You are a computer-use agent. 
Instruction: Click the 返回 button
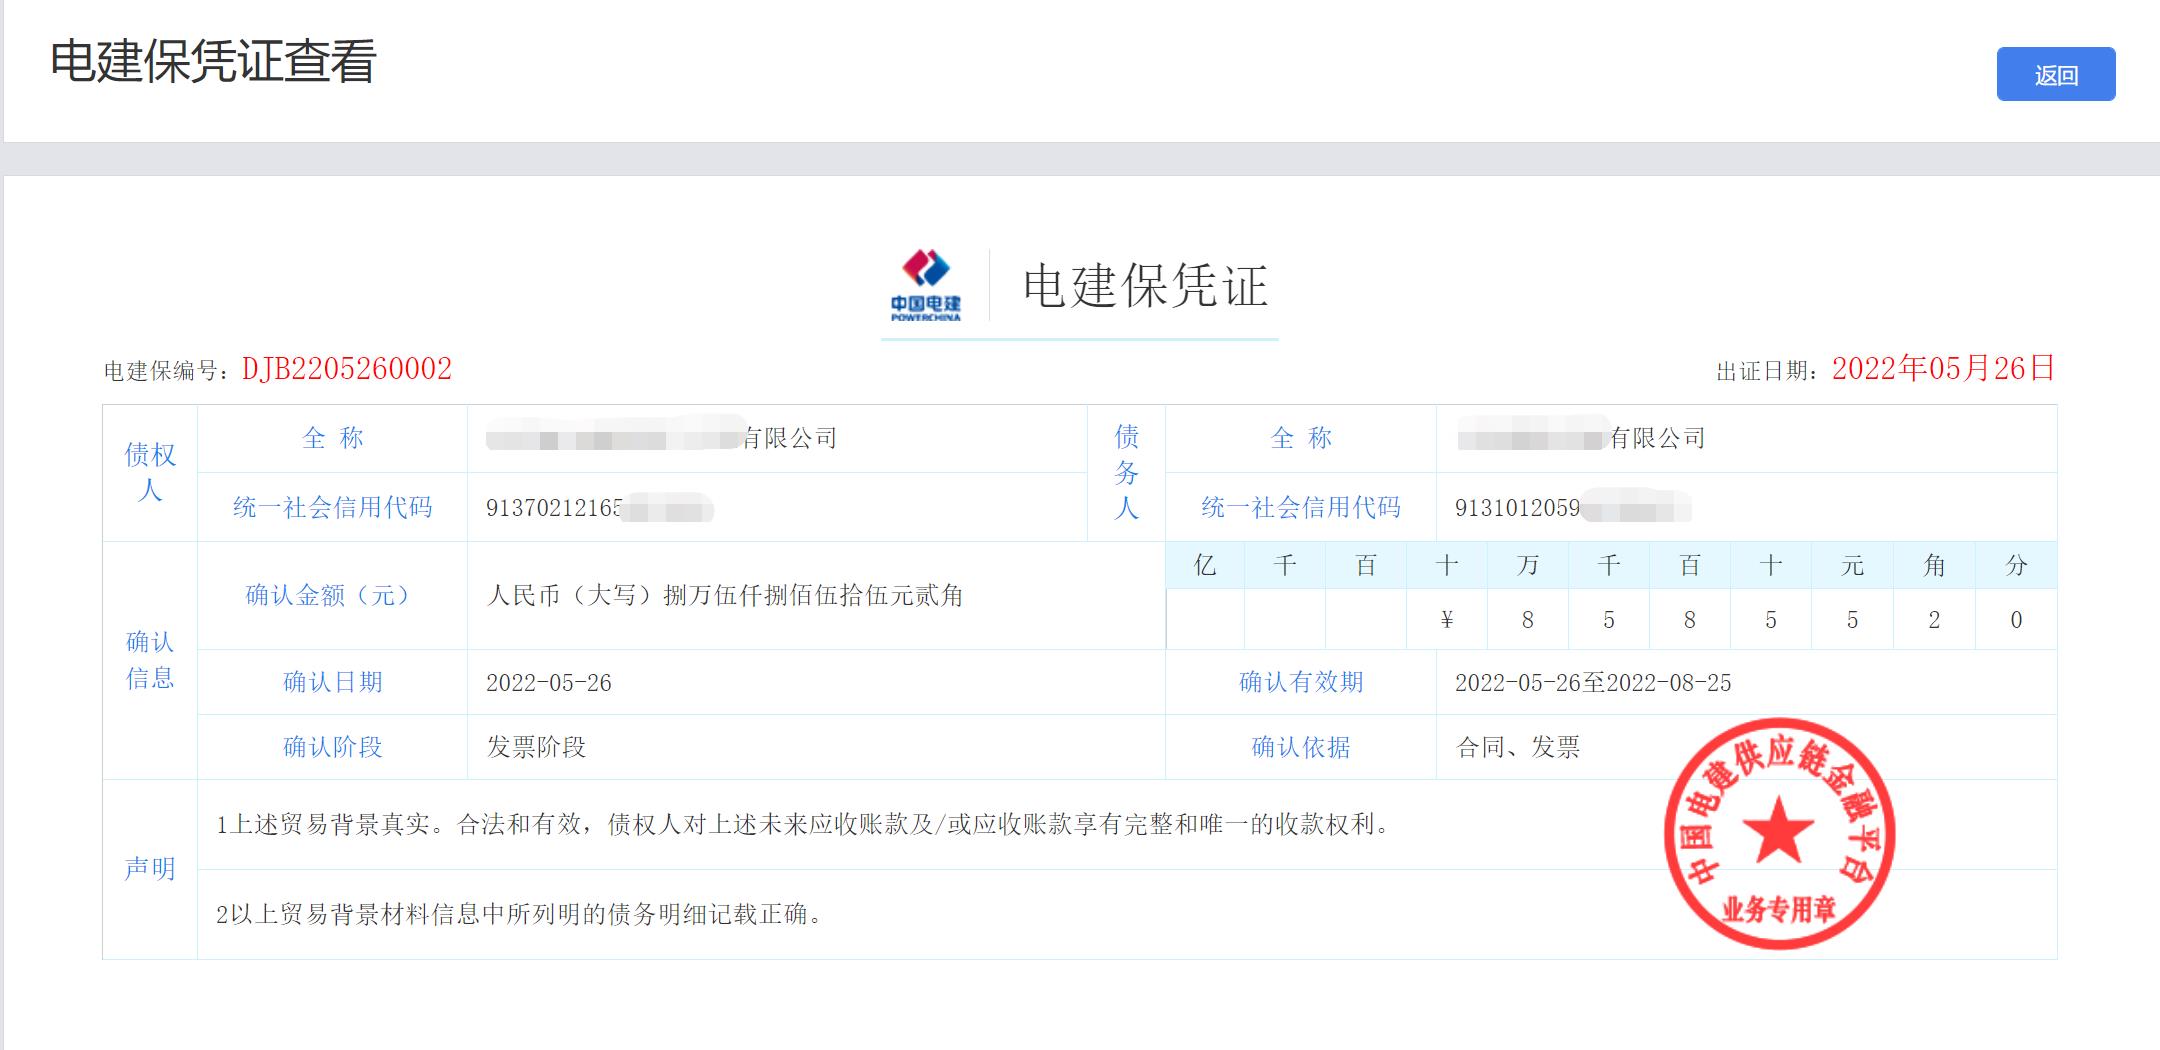pyautogui.click(x=2055, y=75)
